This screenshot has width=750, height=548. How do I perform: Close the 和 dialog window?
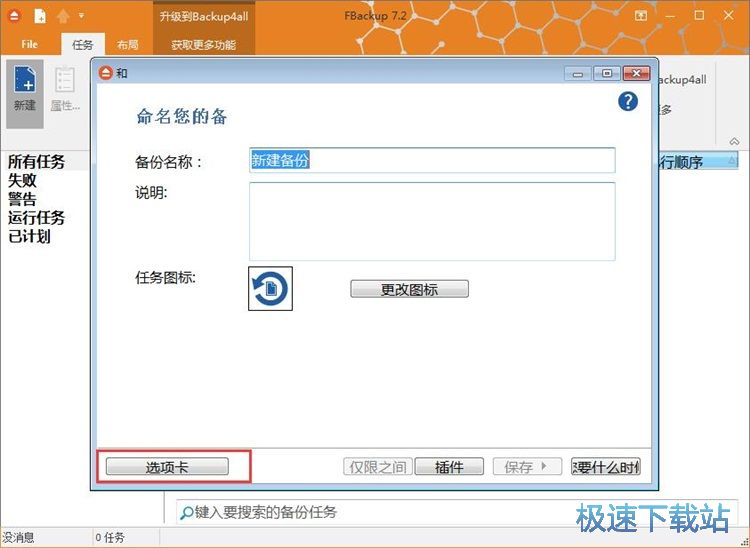[637, 74]
